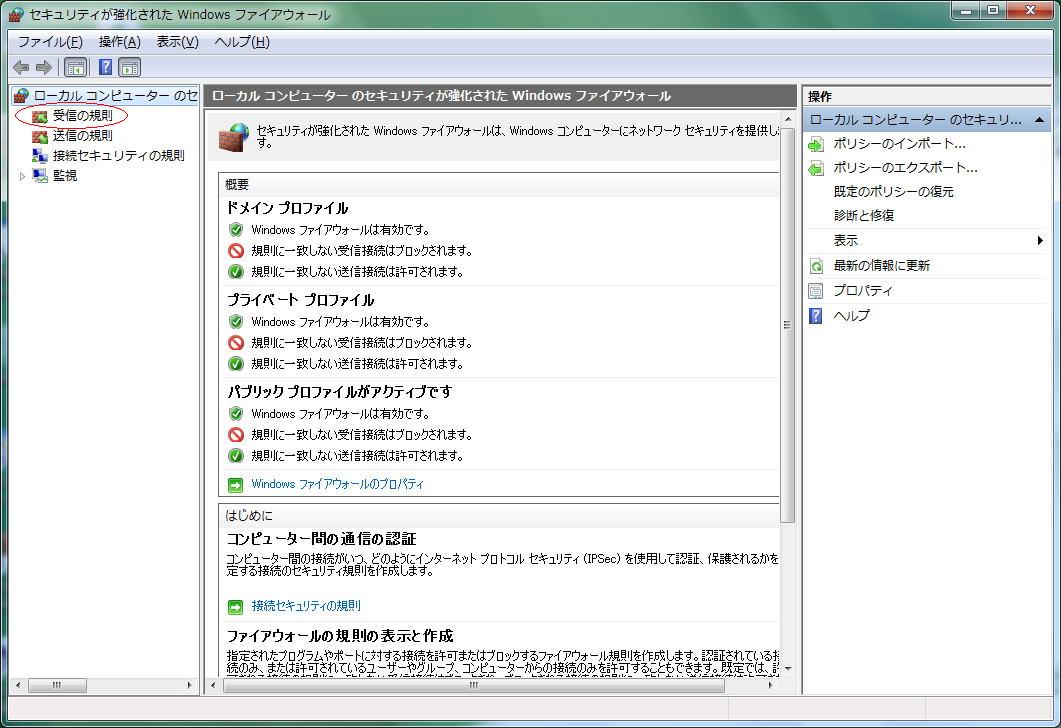Select 接続セキュリティの規則 tree node
Screen dimensions: 1061x728
coord(118,156)
